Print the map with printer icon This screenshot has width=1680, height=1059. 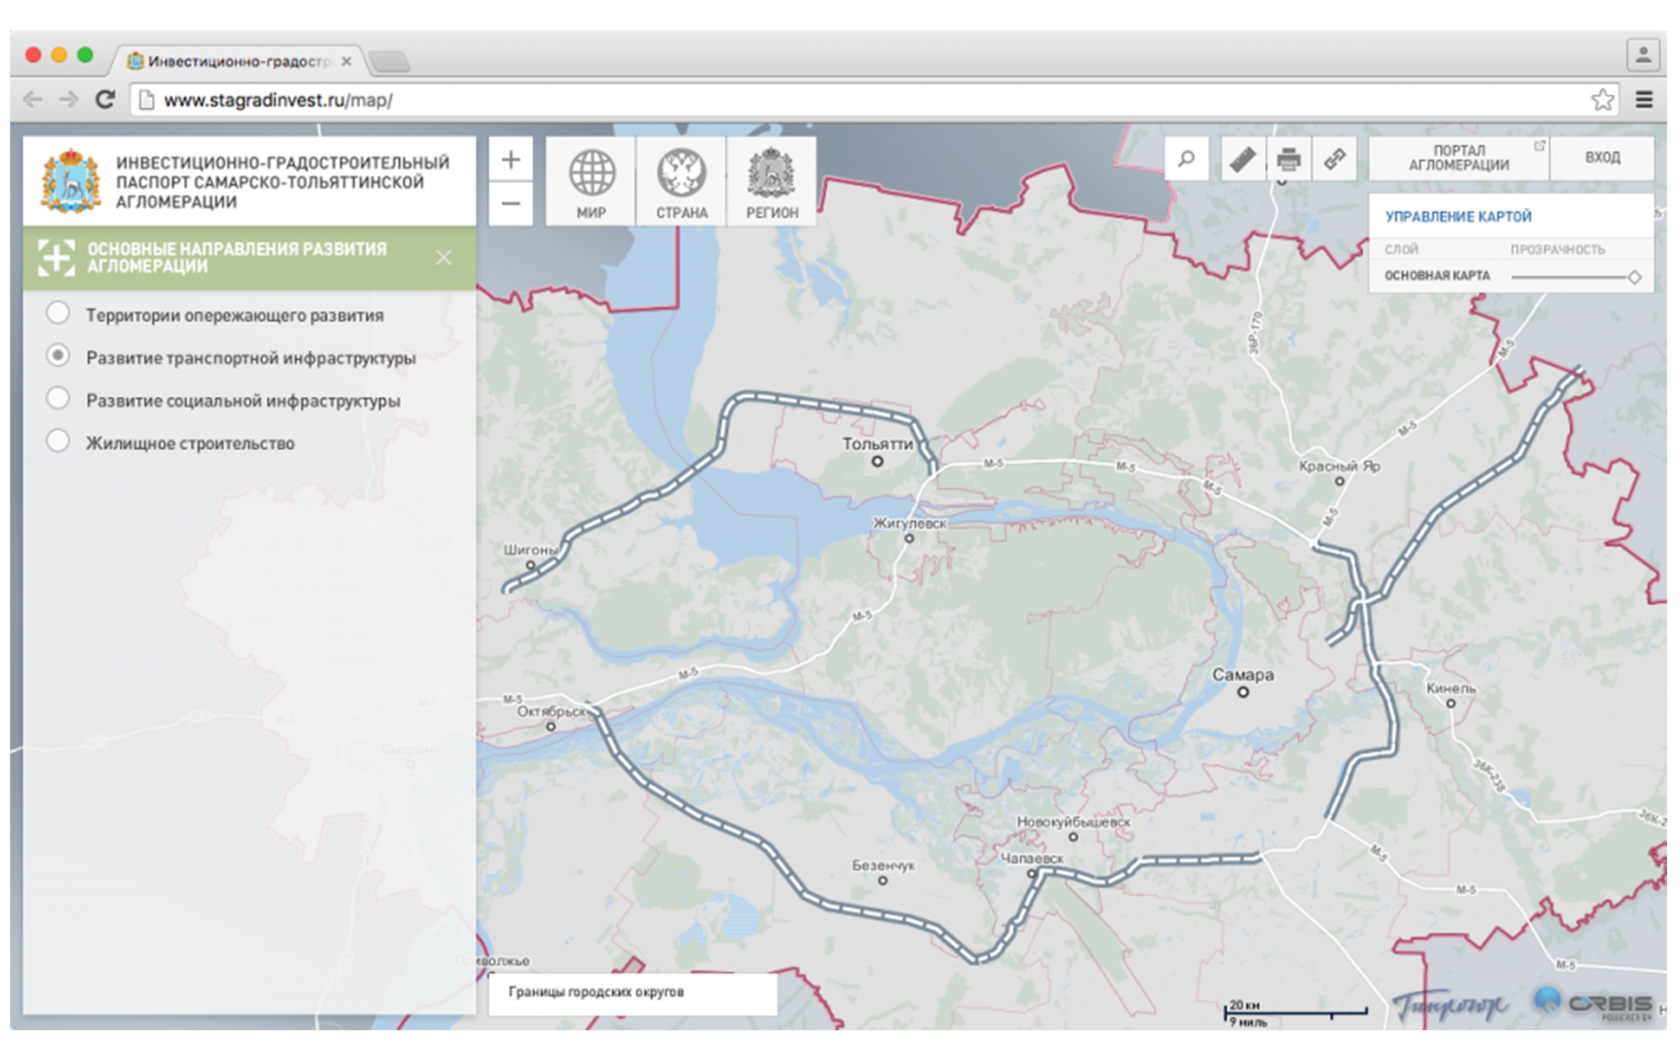(x=1289, y=158)
